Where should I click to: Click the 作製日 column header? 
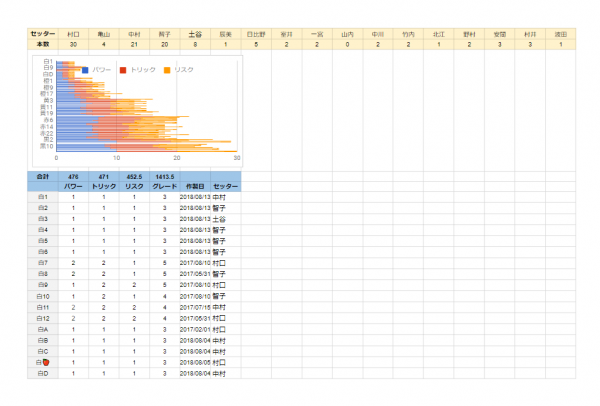click(195, 186)
